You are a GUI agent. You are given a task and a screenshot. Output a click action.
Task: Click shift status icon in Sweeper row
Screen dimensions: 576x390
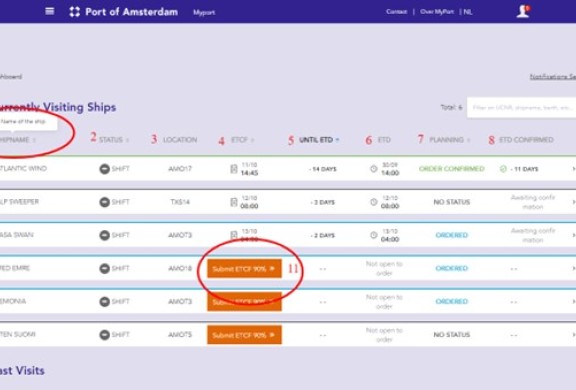(104, 202)
